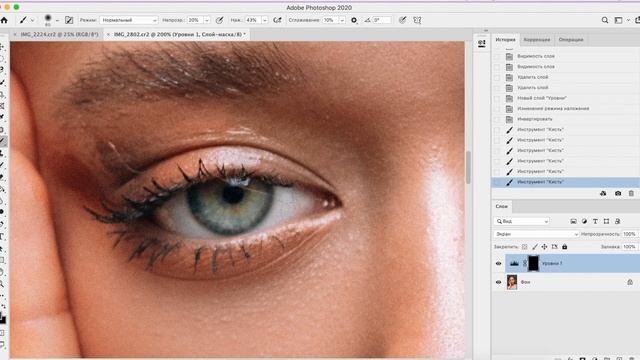The height and width of the screenshot is (360, 640).
Task: Delete current history state trash icon
Action: coord(631,193)
